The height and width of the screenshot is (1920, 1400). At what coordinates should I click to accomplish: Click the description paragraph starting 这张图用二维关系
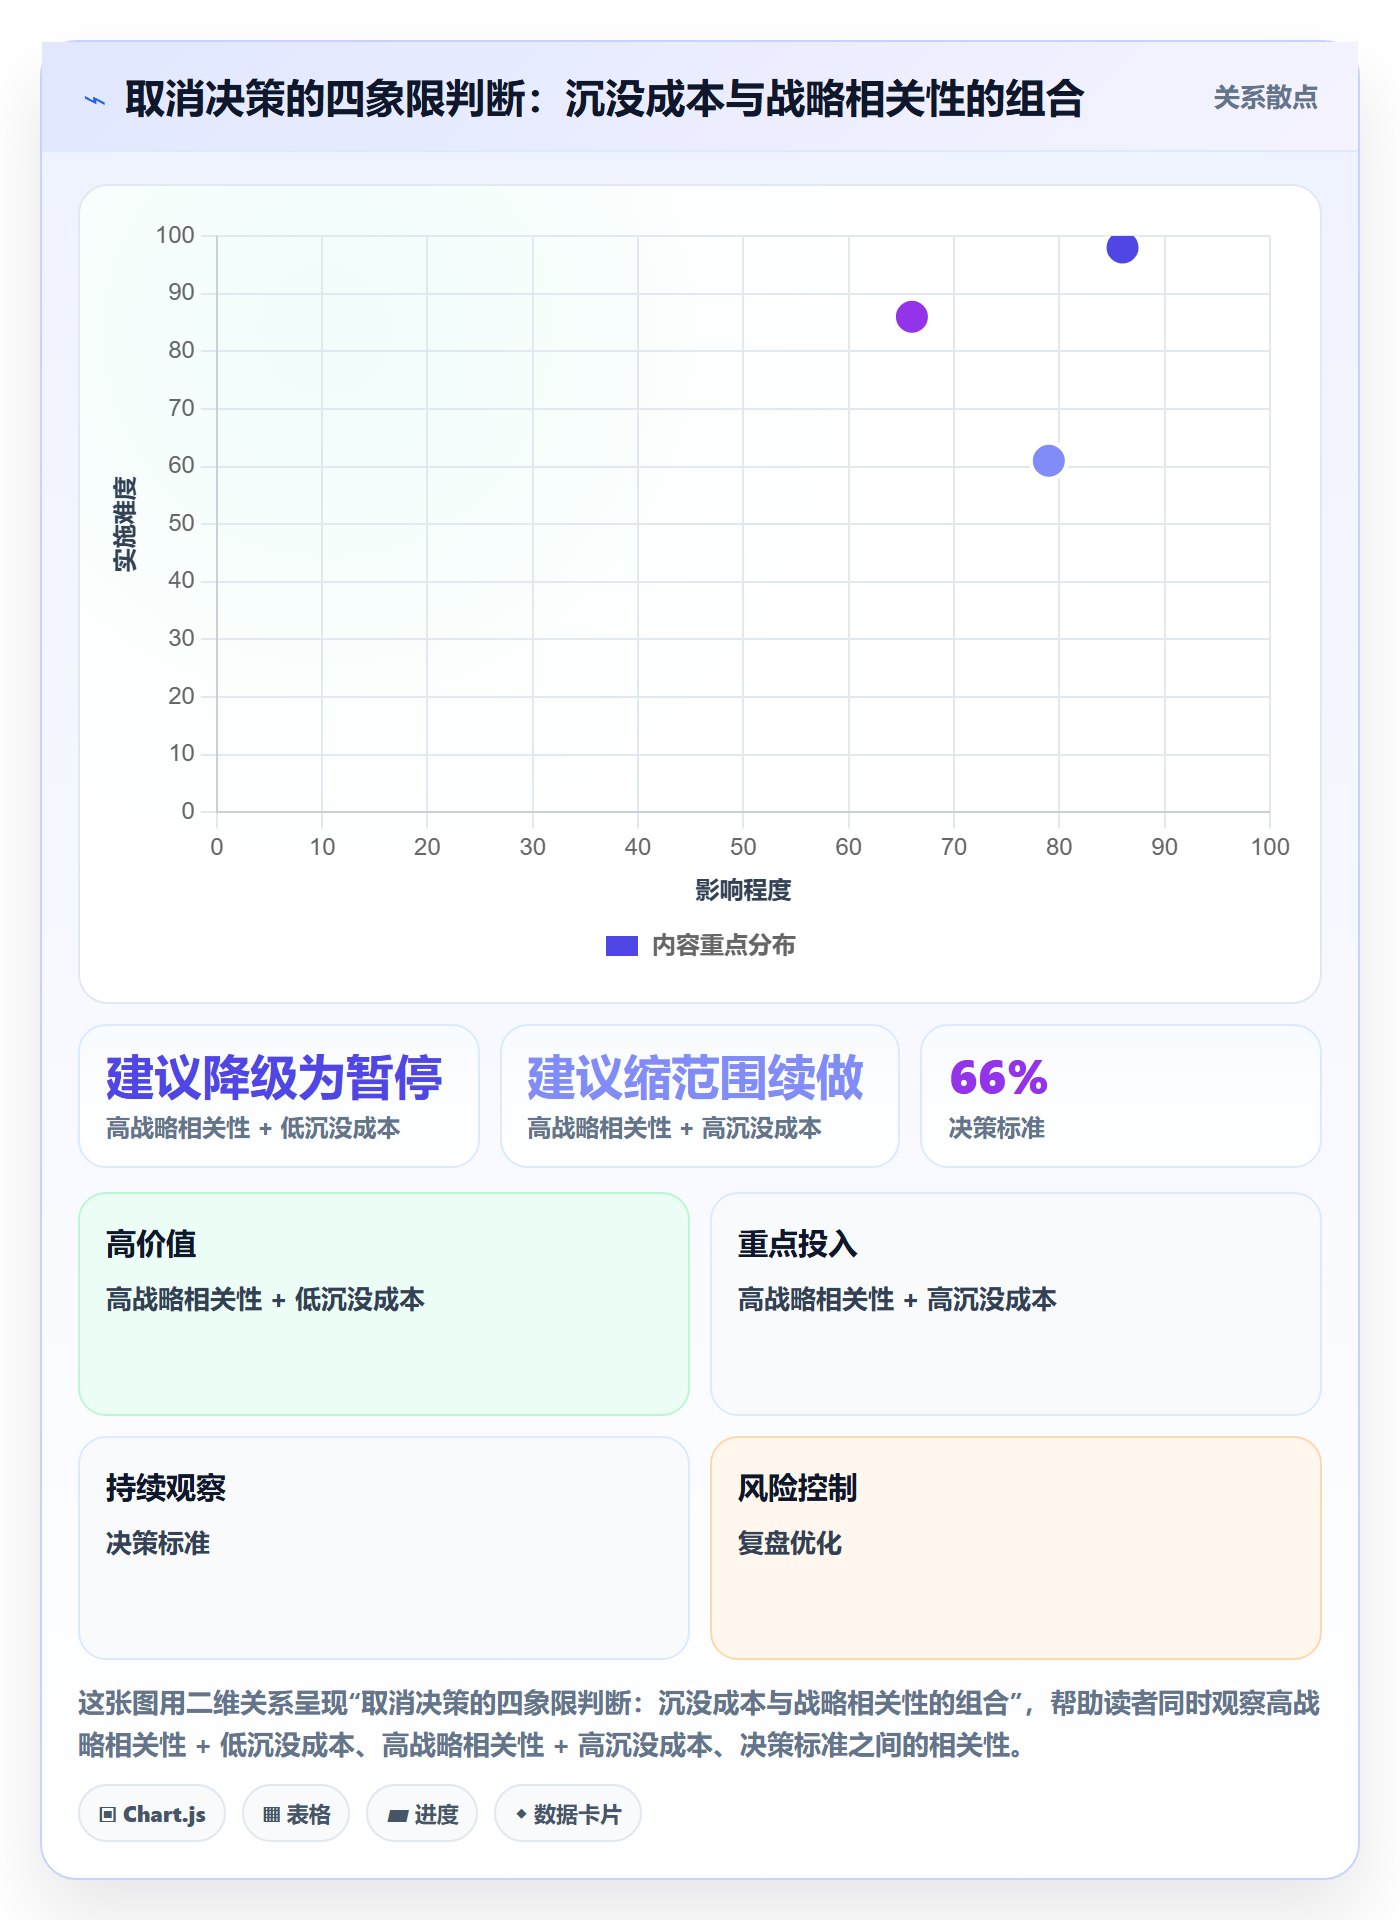pos(700,1724)
